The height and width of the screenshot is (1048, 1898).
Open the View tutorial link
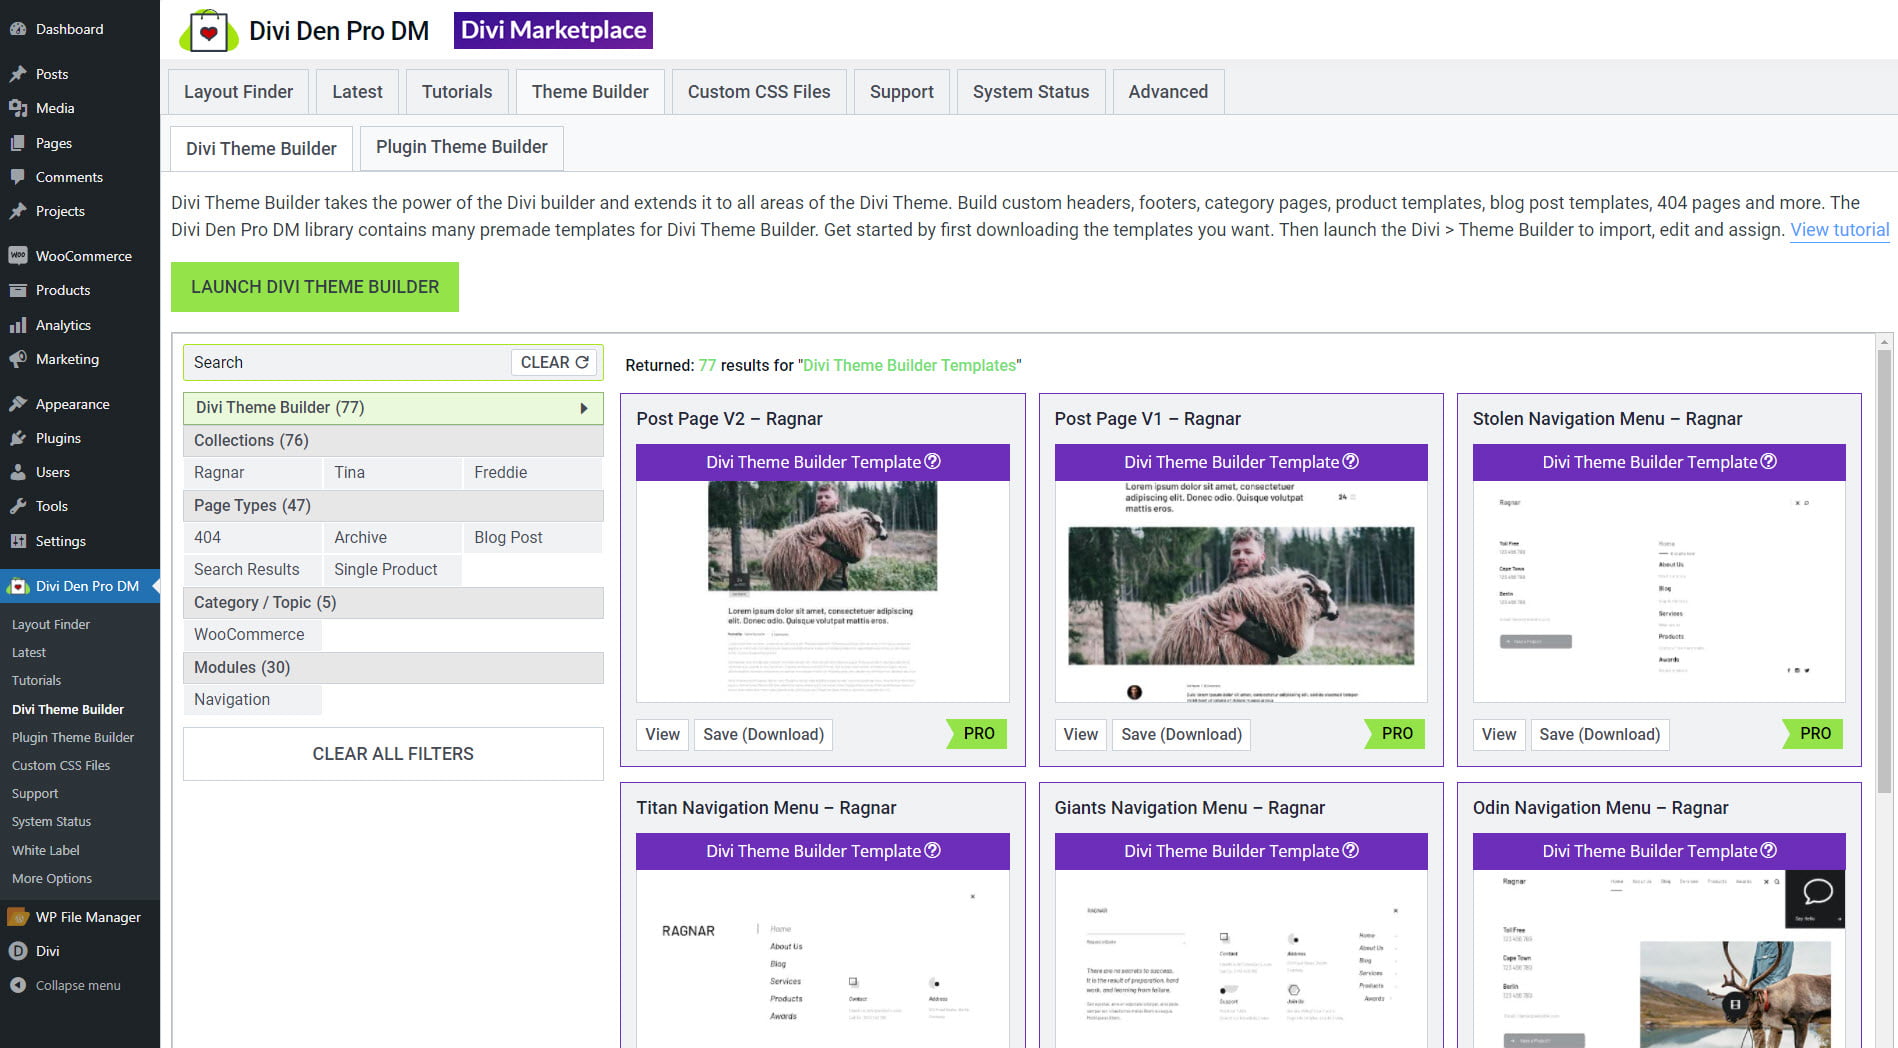1839,230
